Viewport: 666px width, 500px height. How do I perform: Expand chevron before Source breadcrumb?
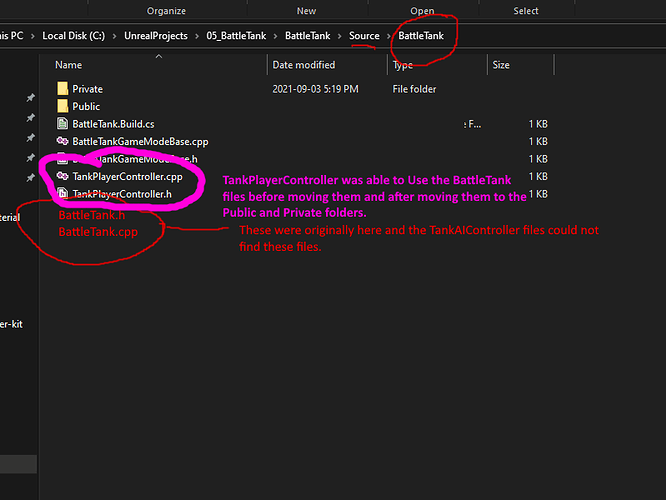click(x=340, y=36)
